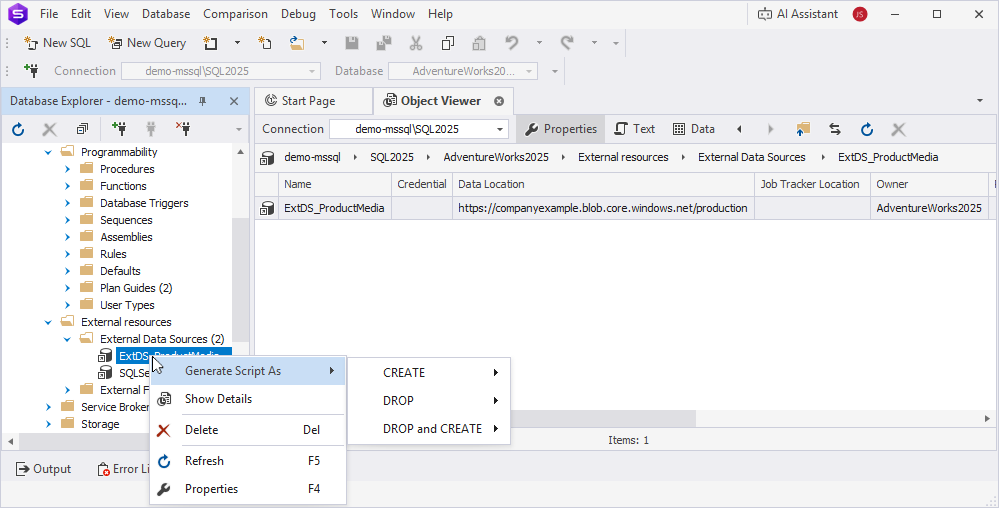Open the Output panel tab
Screen dimensions: 999x508
43,469
